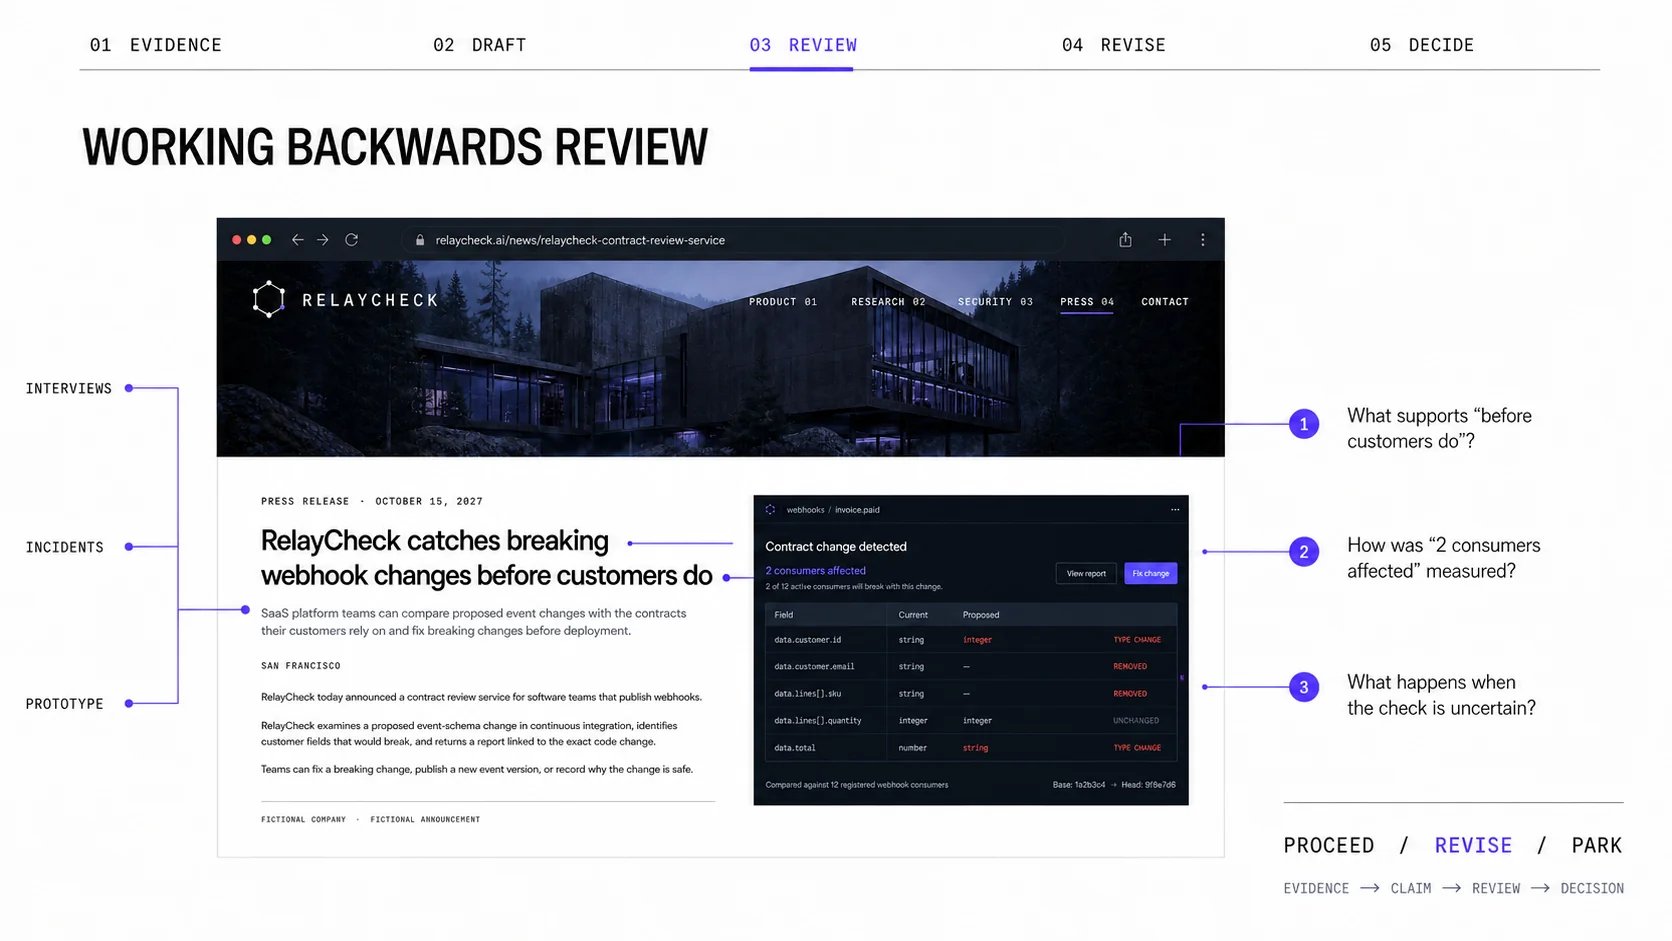Click the INTERVIEWS evidence label

(x=69, y=388)
